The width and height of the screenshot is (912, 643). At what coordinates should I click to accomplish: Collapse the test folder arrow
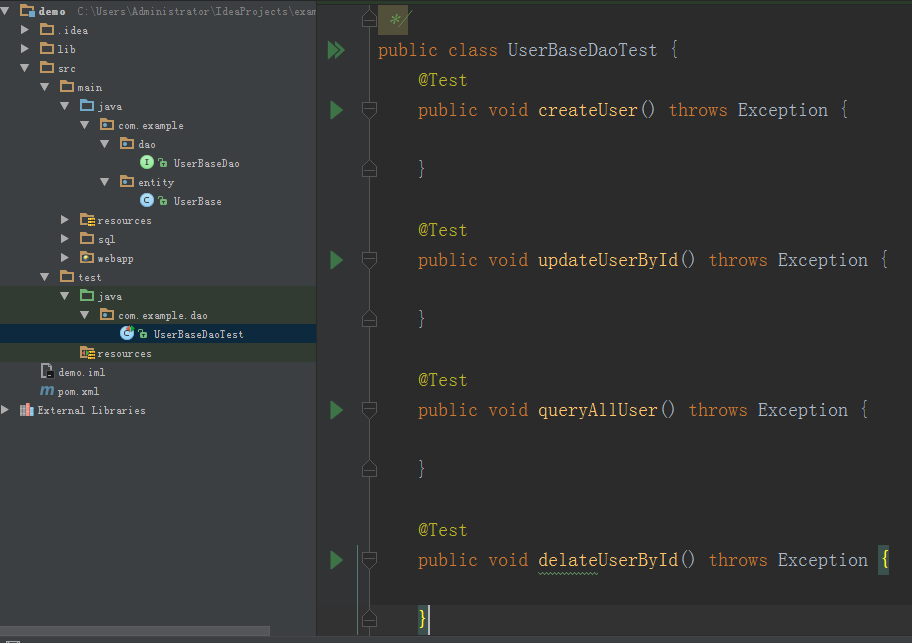coord(45,277)
